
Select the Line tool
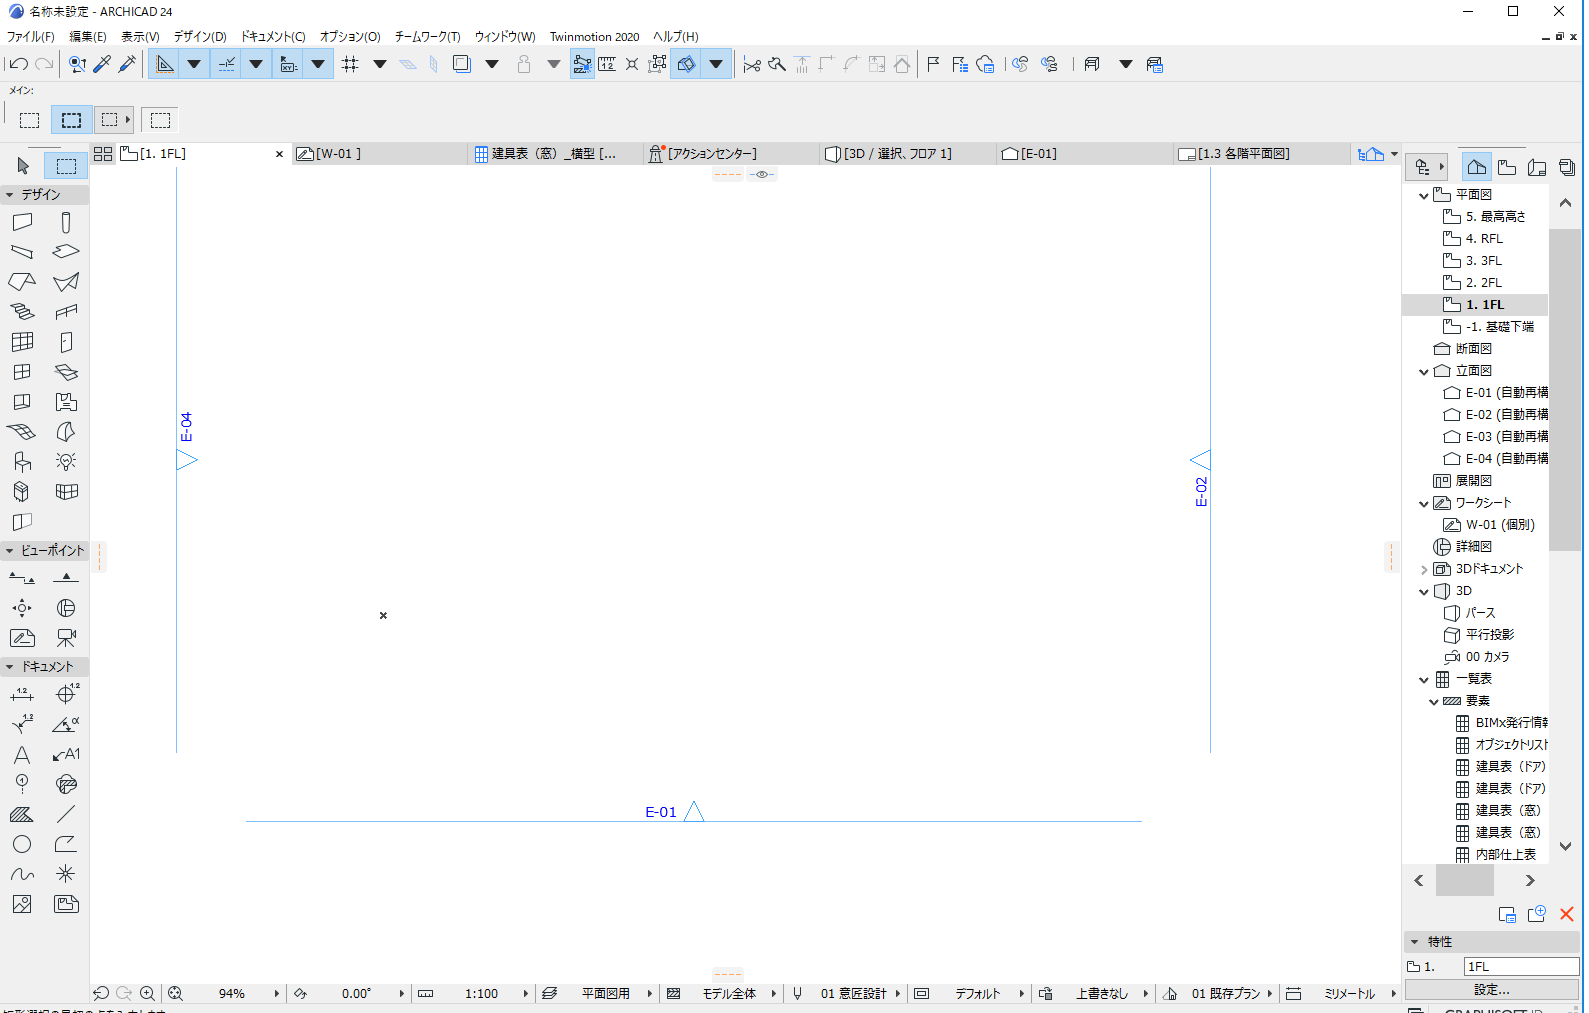tap(66, 815)
